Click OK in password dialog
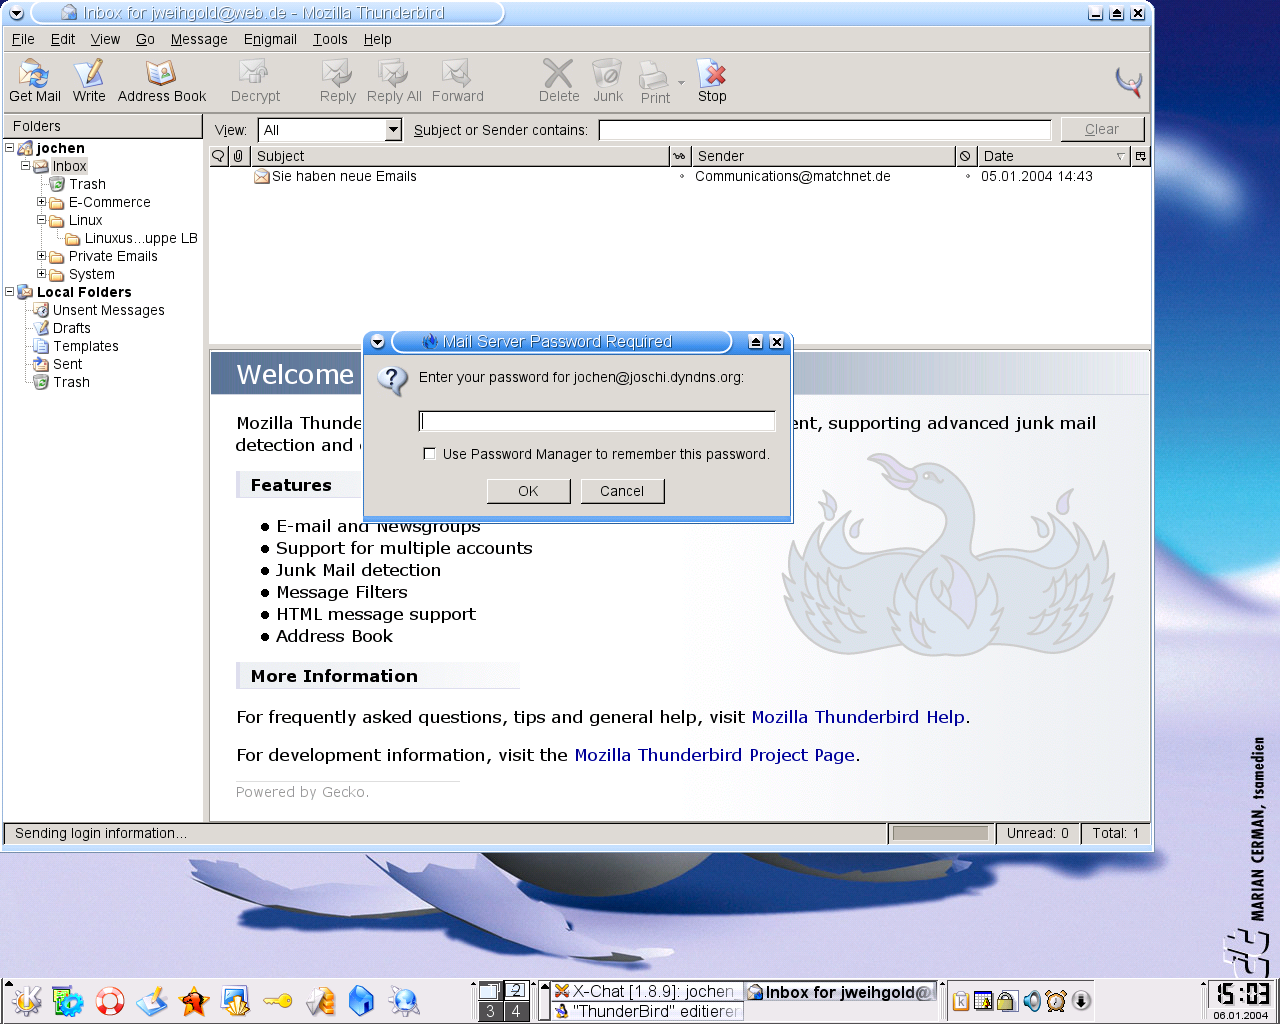 tap(528, 491)
